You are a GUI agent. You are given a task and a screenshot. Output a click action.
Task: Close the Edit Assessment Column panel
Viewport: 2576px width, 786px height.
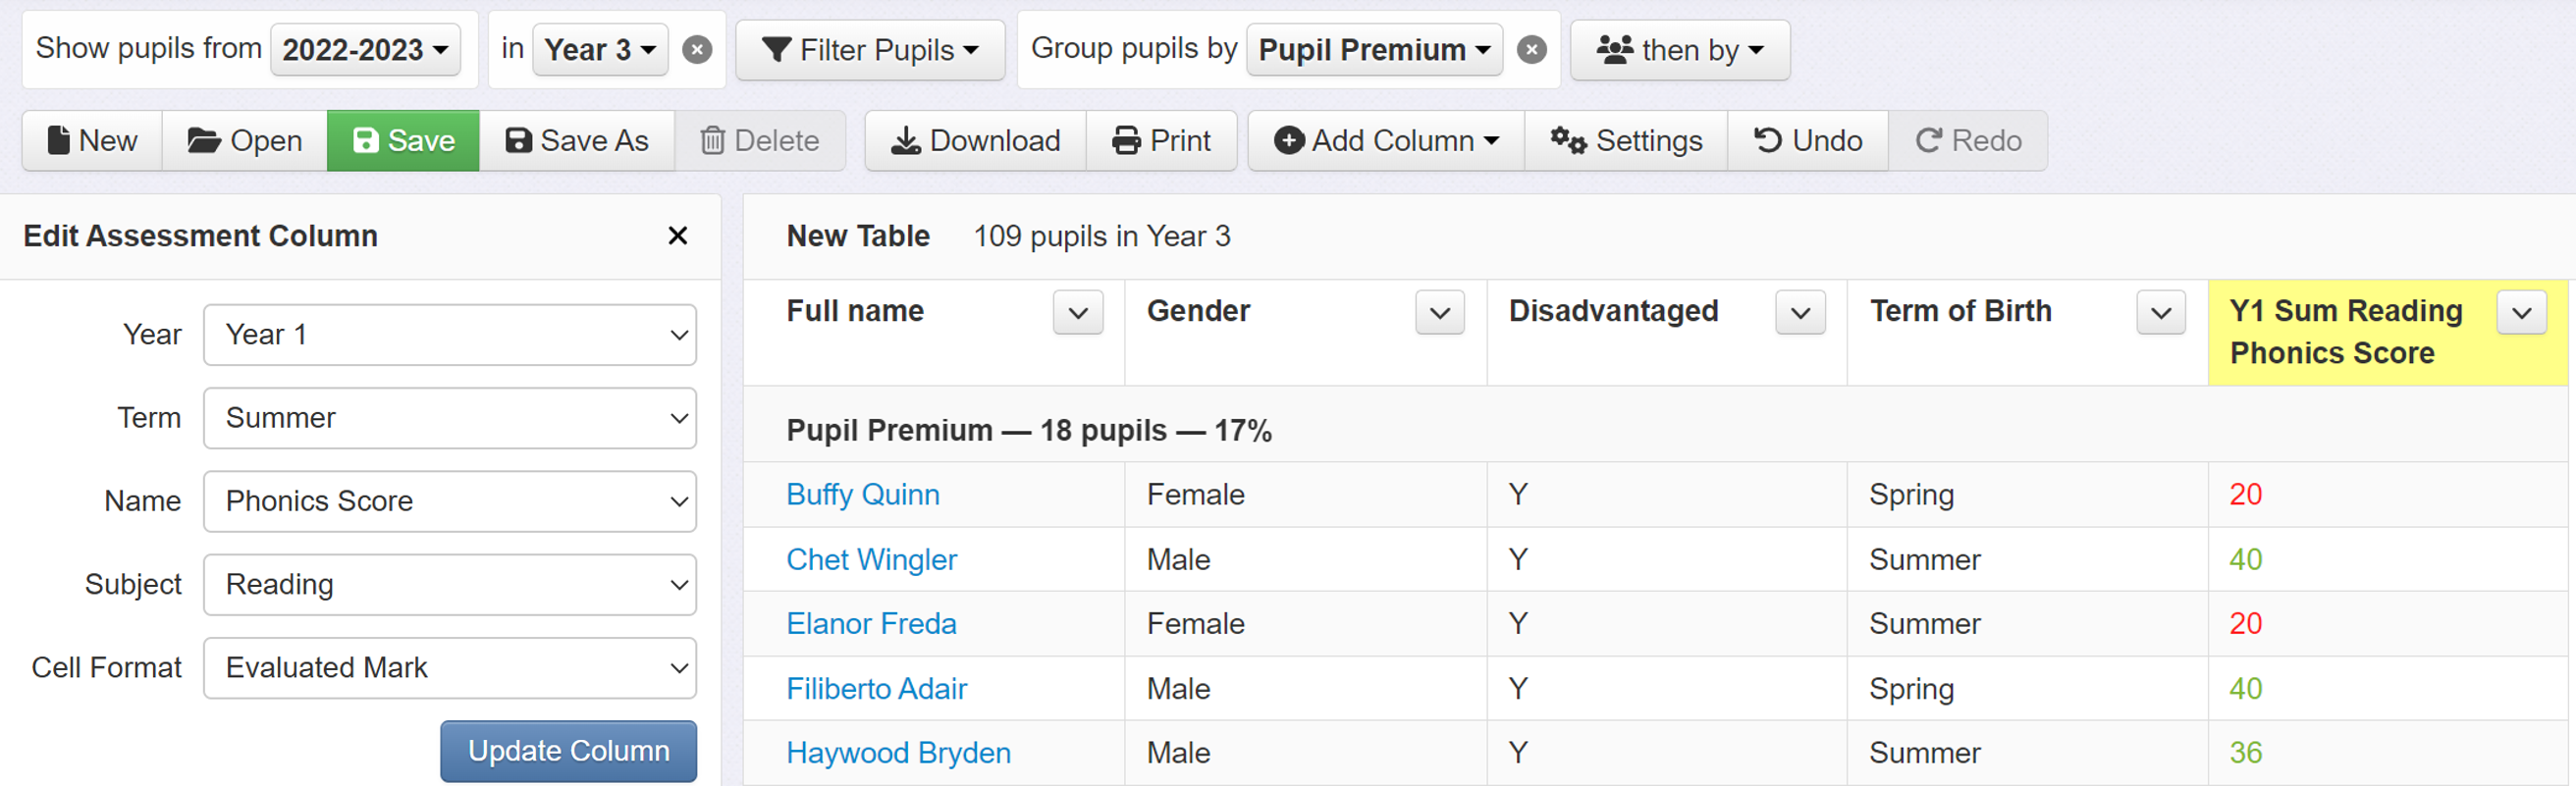(x=677, y=236)
